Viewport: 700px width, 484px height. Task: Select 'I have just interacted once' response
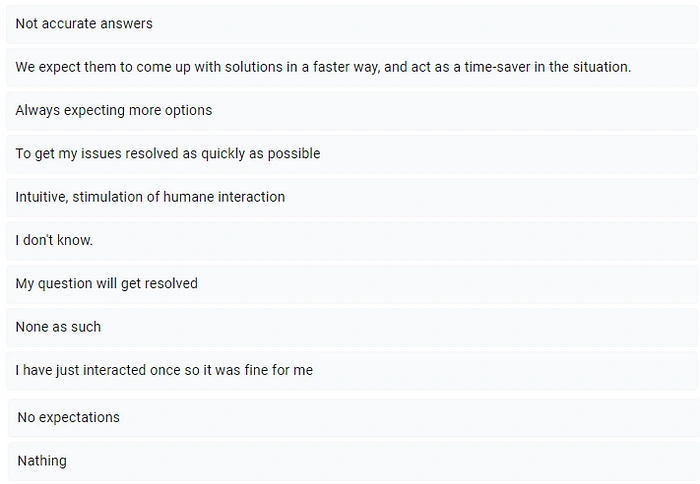point(352,371)
